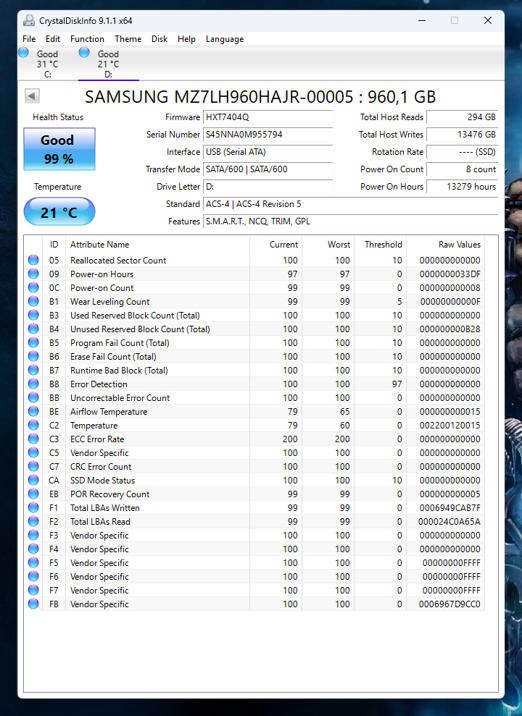Click status orb of Uncorrectable Error Count

(33, 397)
